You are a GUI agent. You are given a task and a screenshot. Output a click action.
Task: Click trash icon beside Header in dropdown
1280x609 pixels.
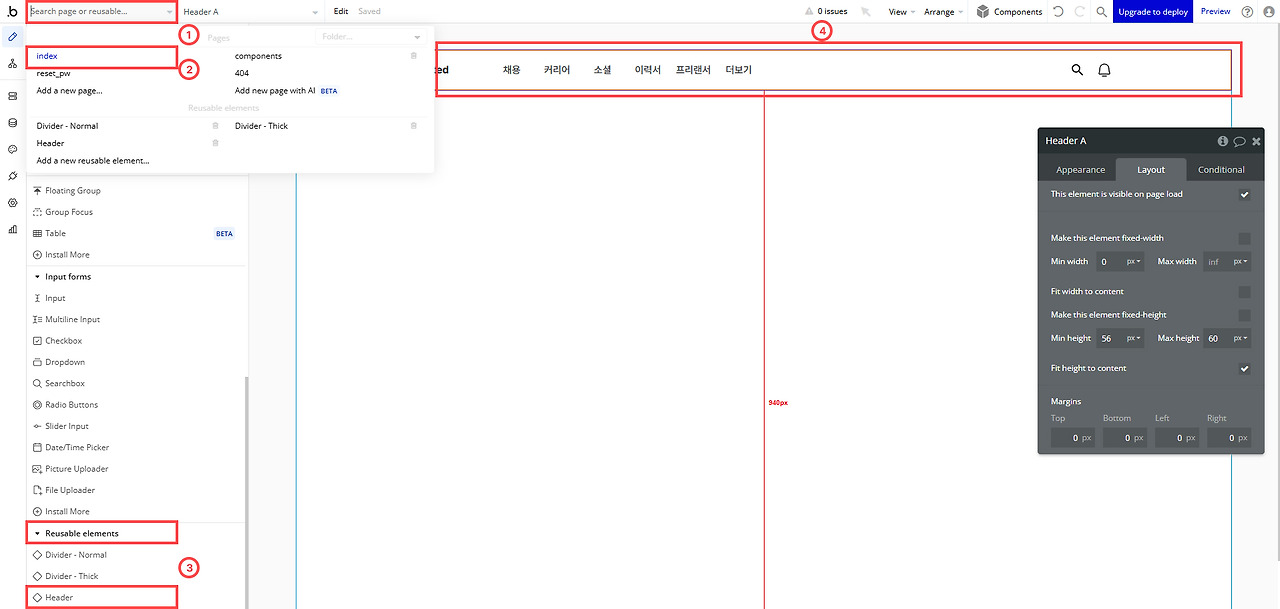click(215, 143)
